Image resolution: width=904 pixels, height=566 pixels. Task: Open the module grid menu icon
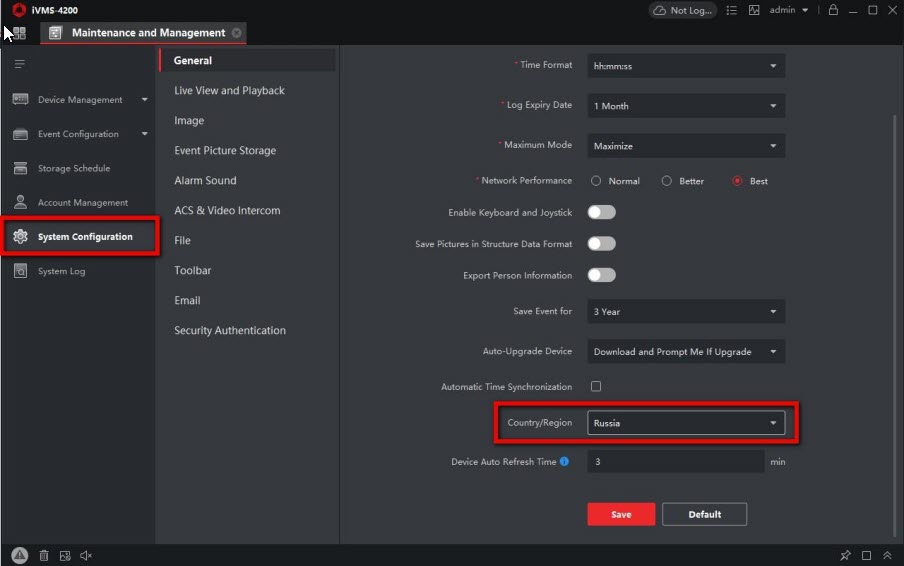pyautogui.click(x=18, y=33)
